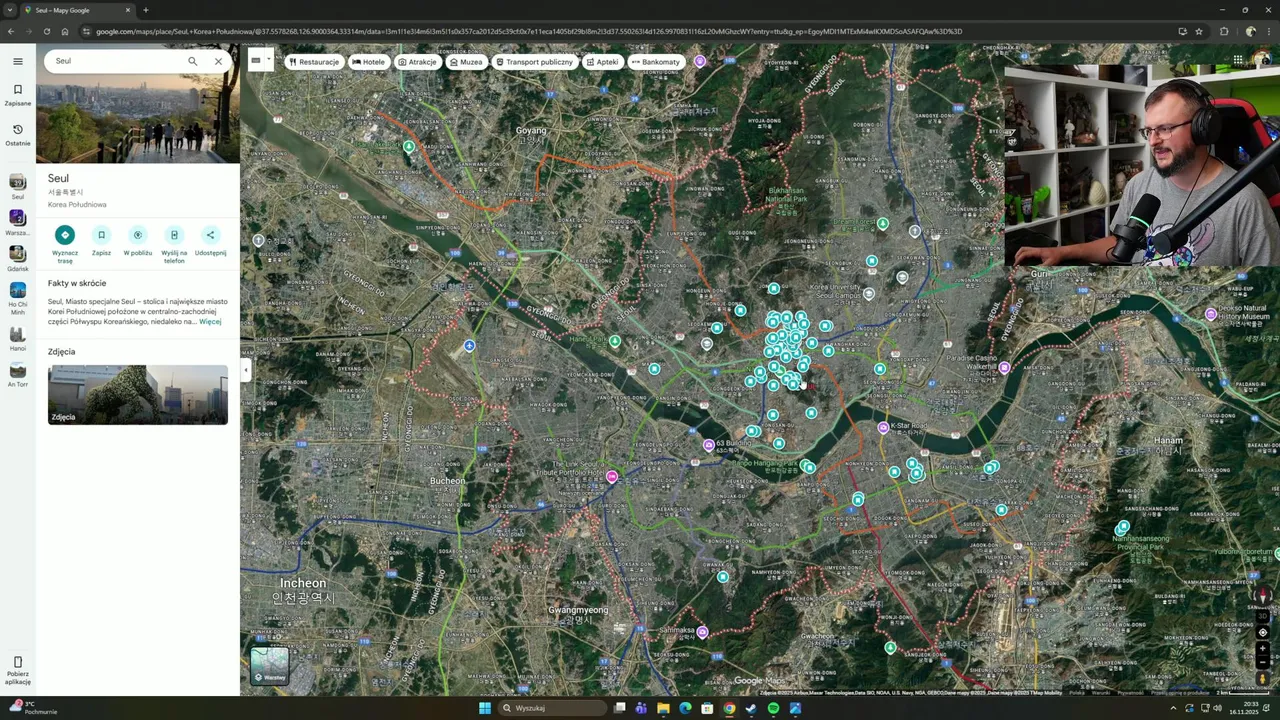Zoom out with the minus button
This screenshot has height=720, width=1280.
1262,662
